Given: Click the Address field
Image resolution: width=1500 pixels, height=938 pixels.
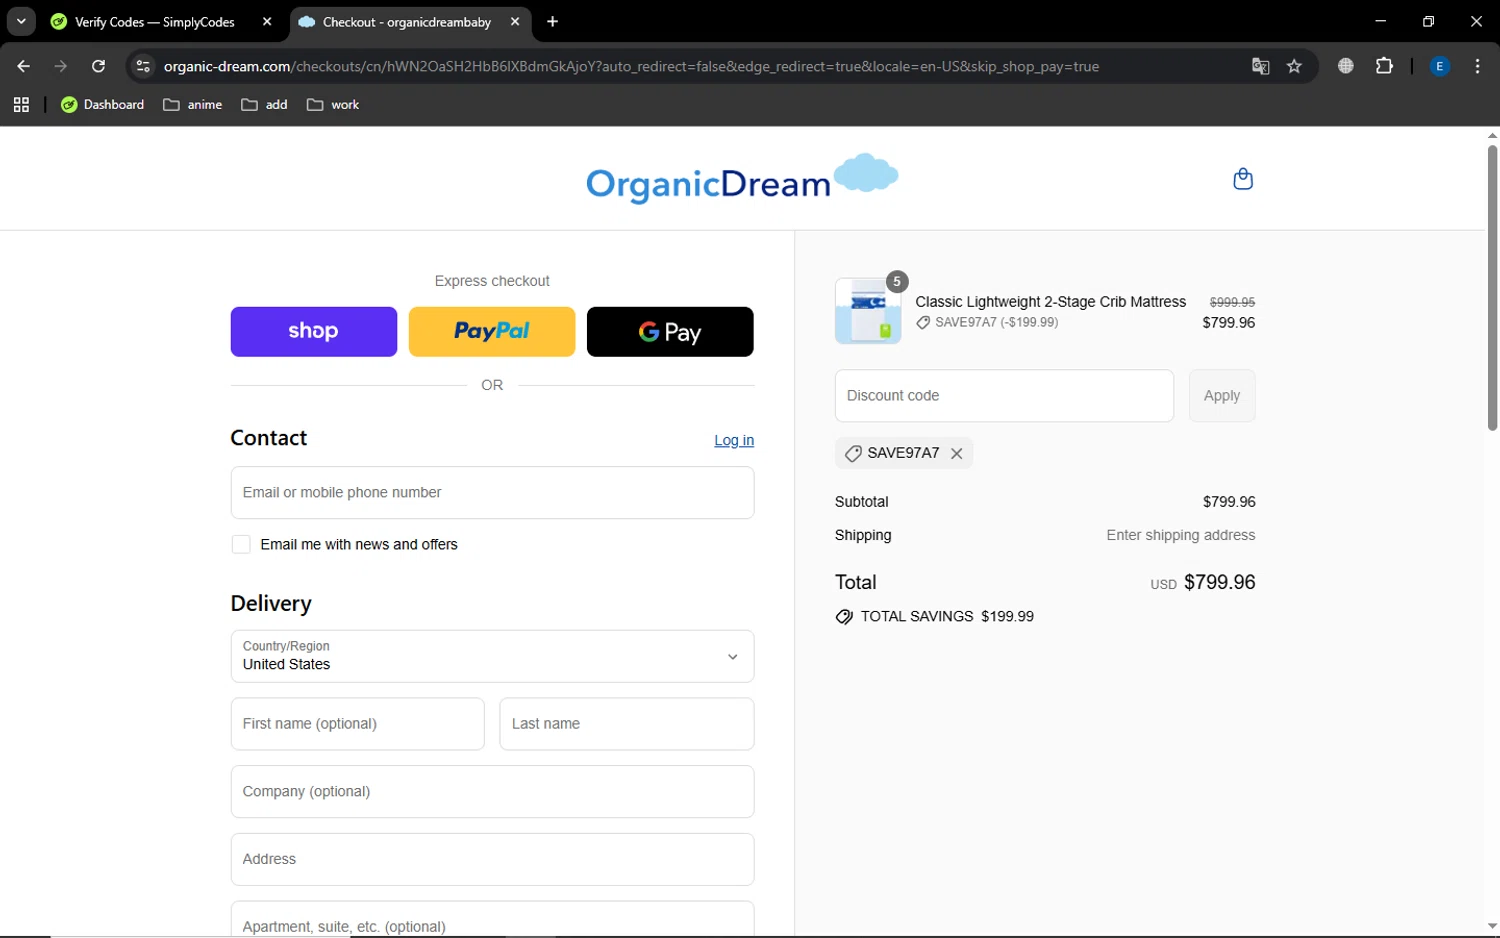Looking at the screenshot, I should tap(492, 859).
